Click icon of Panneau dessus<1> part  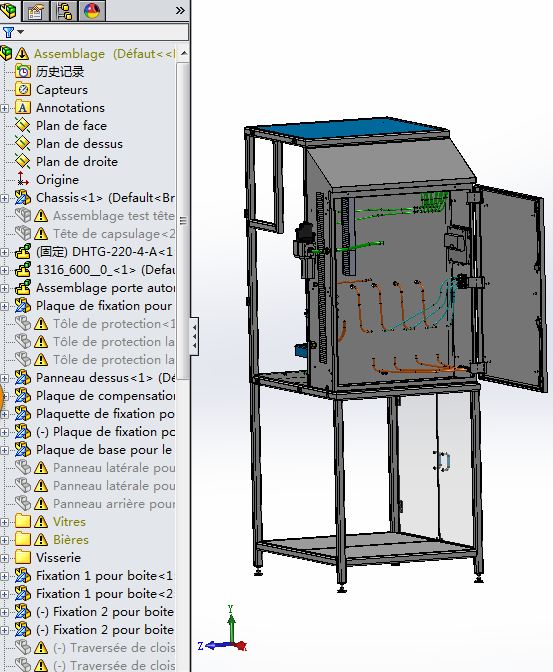point(23,378)
